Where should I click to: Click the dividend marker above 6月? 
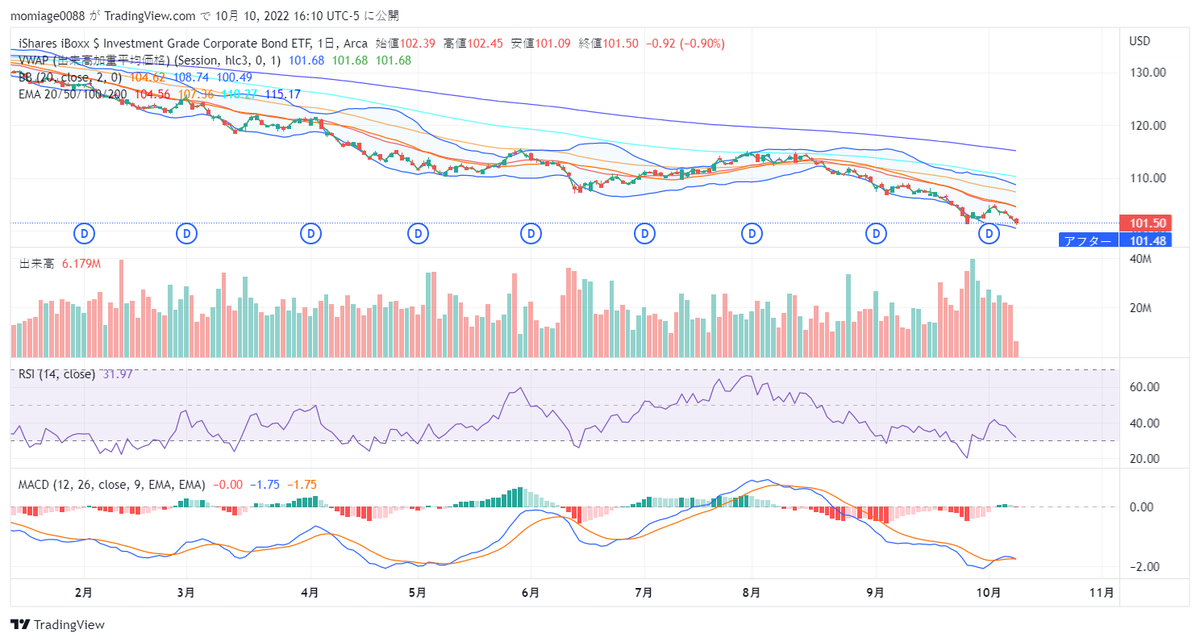point(529,233)
